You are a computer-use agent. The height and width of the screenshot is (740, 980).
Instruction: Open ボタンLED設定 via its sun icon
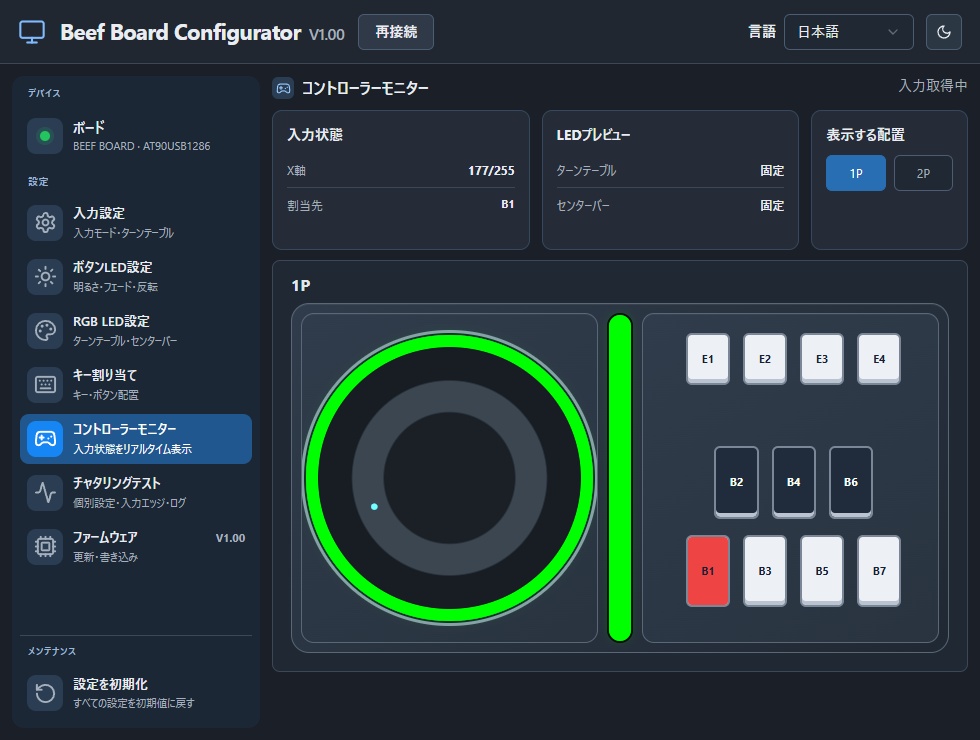[45, 276]
